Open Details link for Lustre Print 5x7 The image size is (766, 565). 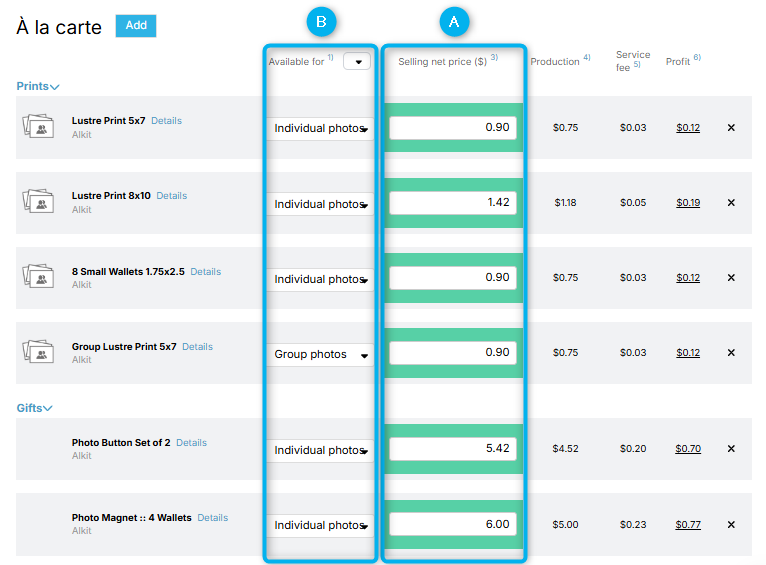[x=166, y=121]
